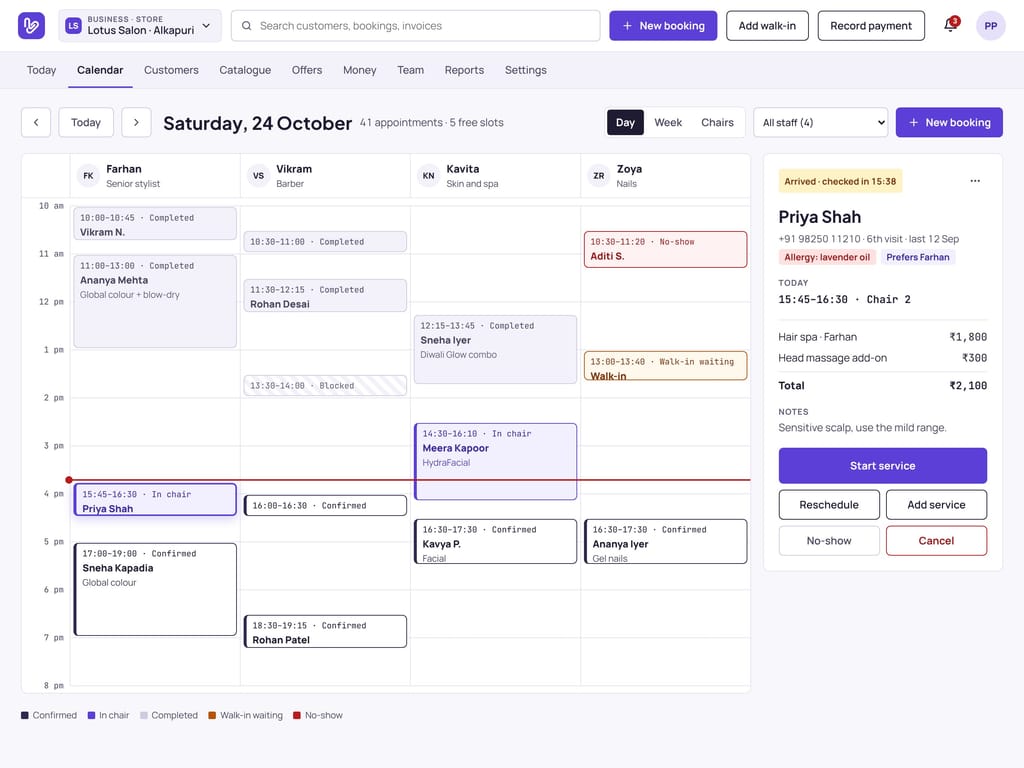Click the Confirmed legend color swatch
1024x768 pixels.
coord(25,715)
